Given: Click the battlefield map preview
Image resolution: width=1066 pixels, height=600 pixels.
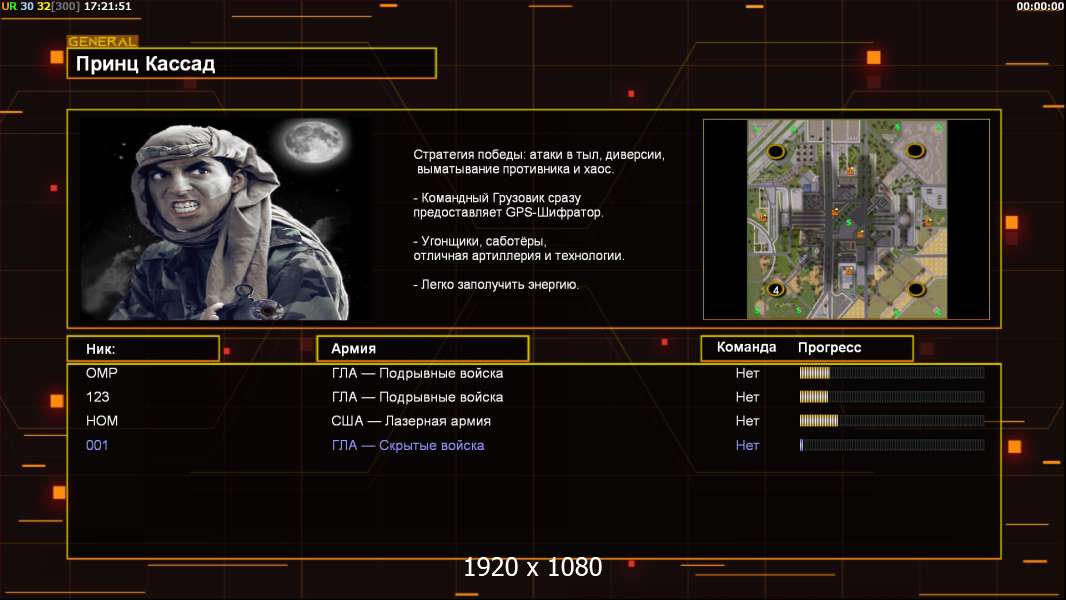Looking at the screenshot, I should [846, 219].
